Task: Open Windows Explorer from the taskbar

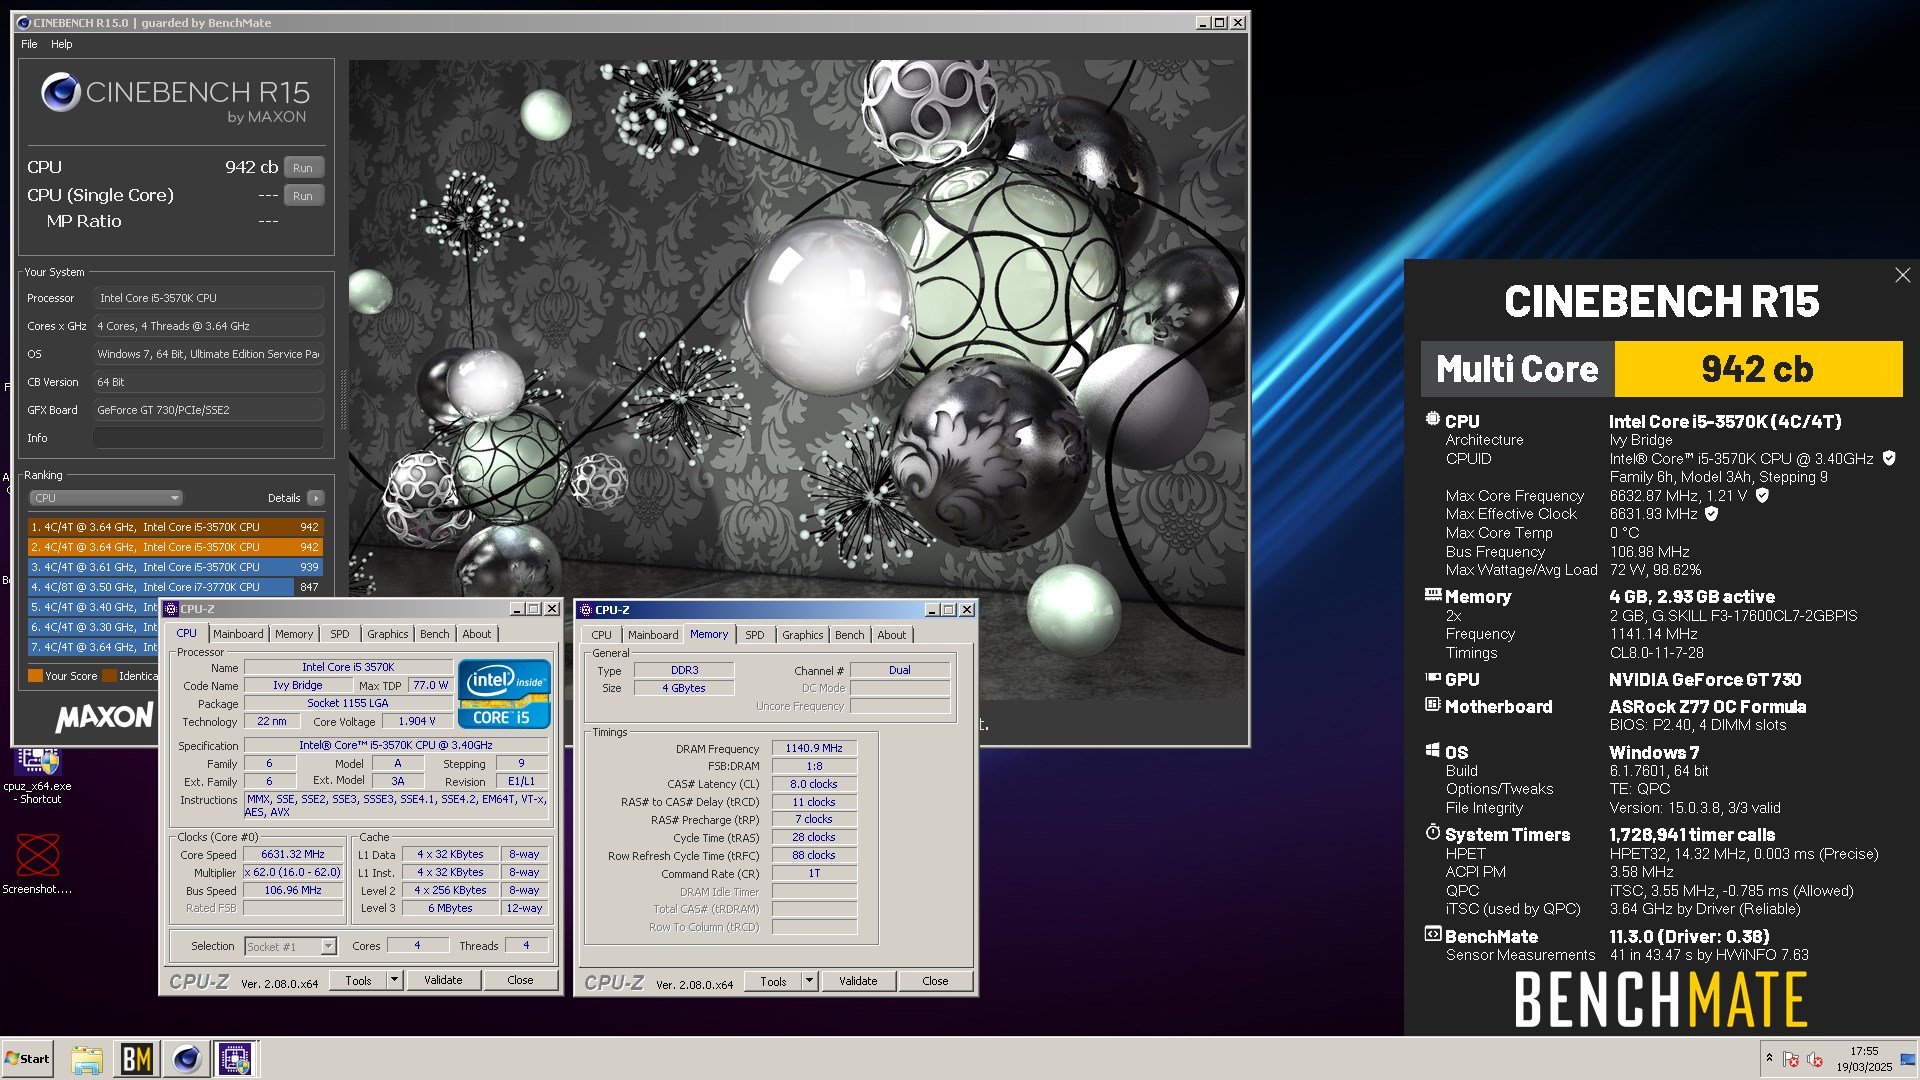Action: point(87,1059)
